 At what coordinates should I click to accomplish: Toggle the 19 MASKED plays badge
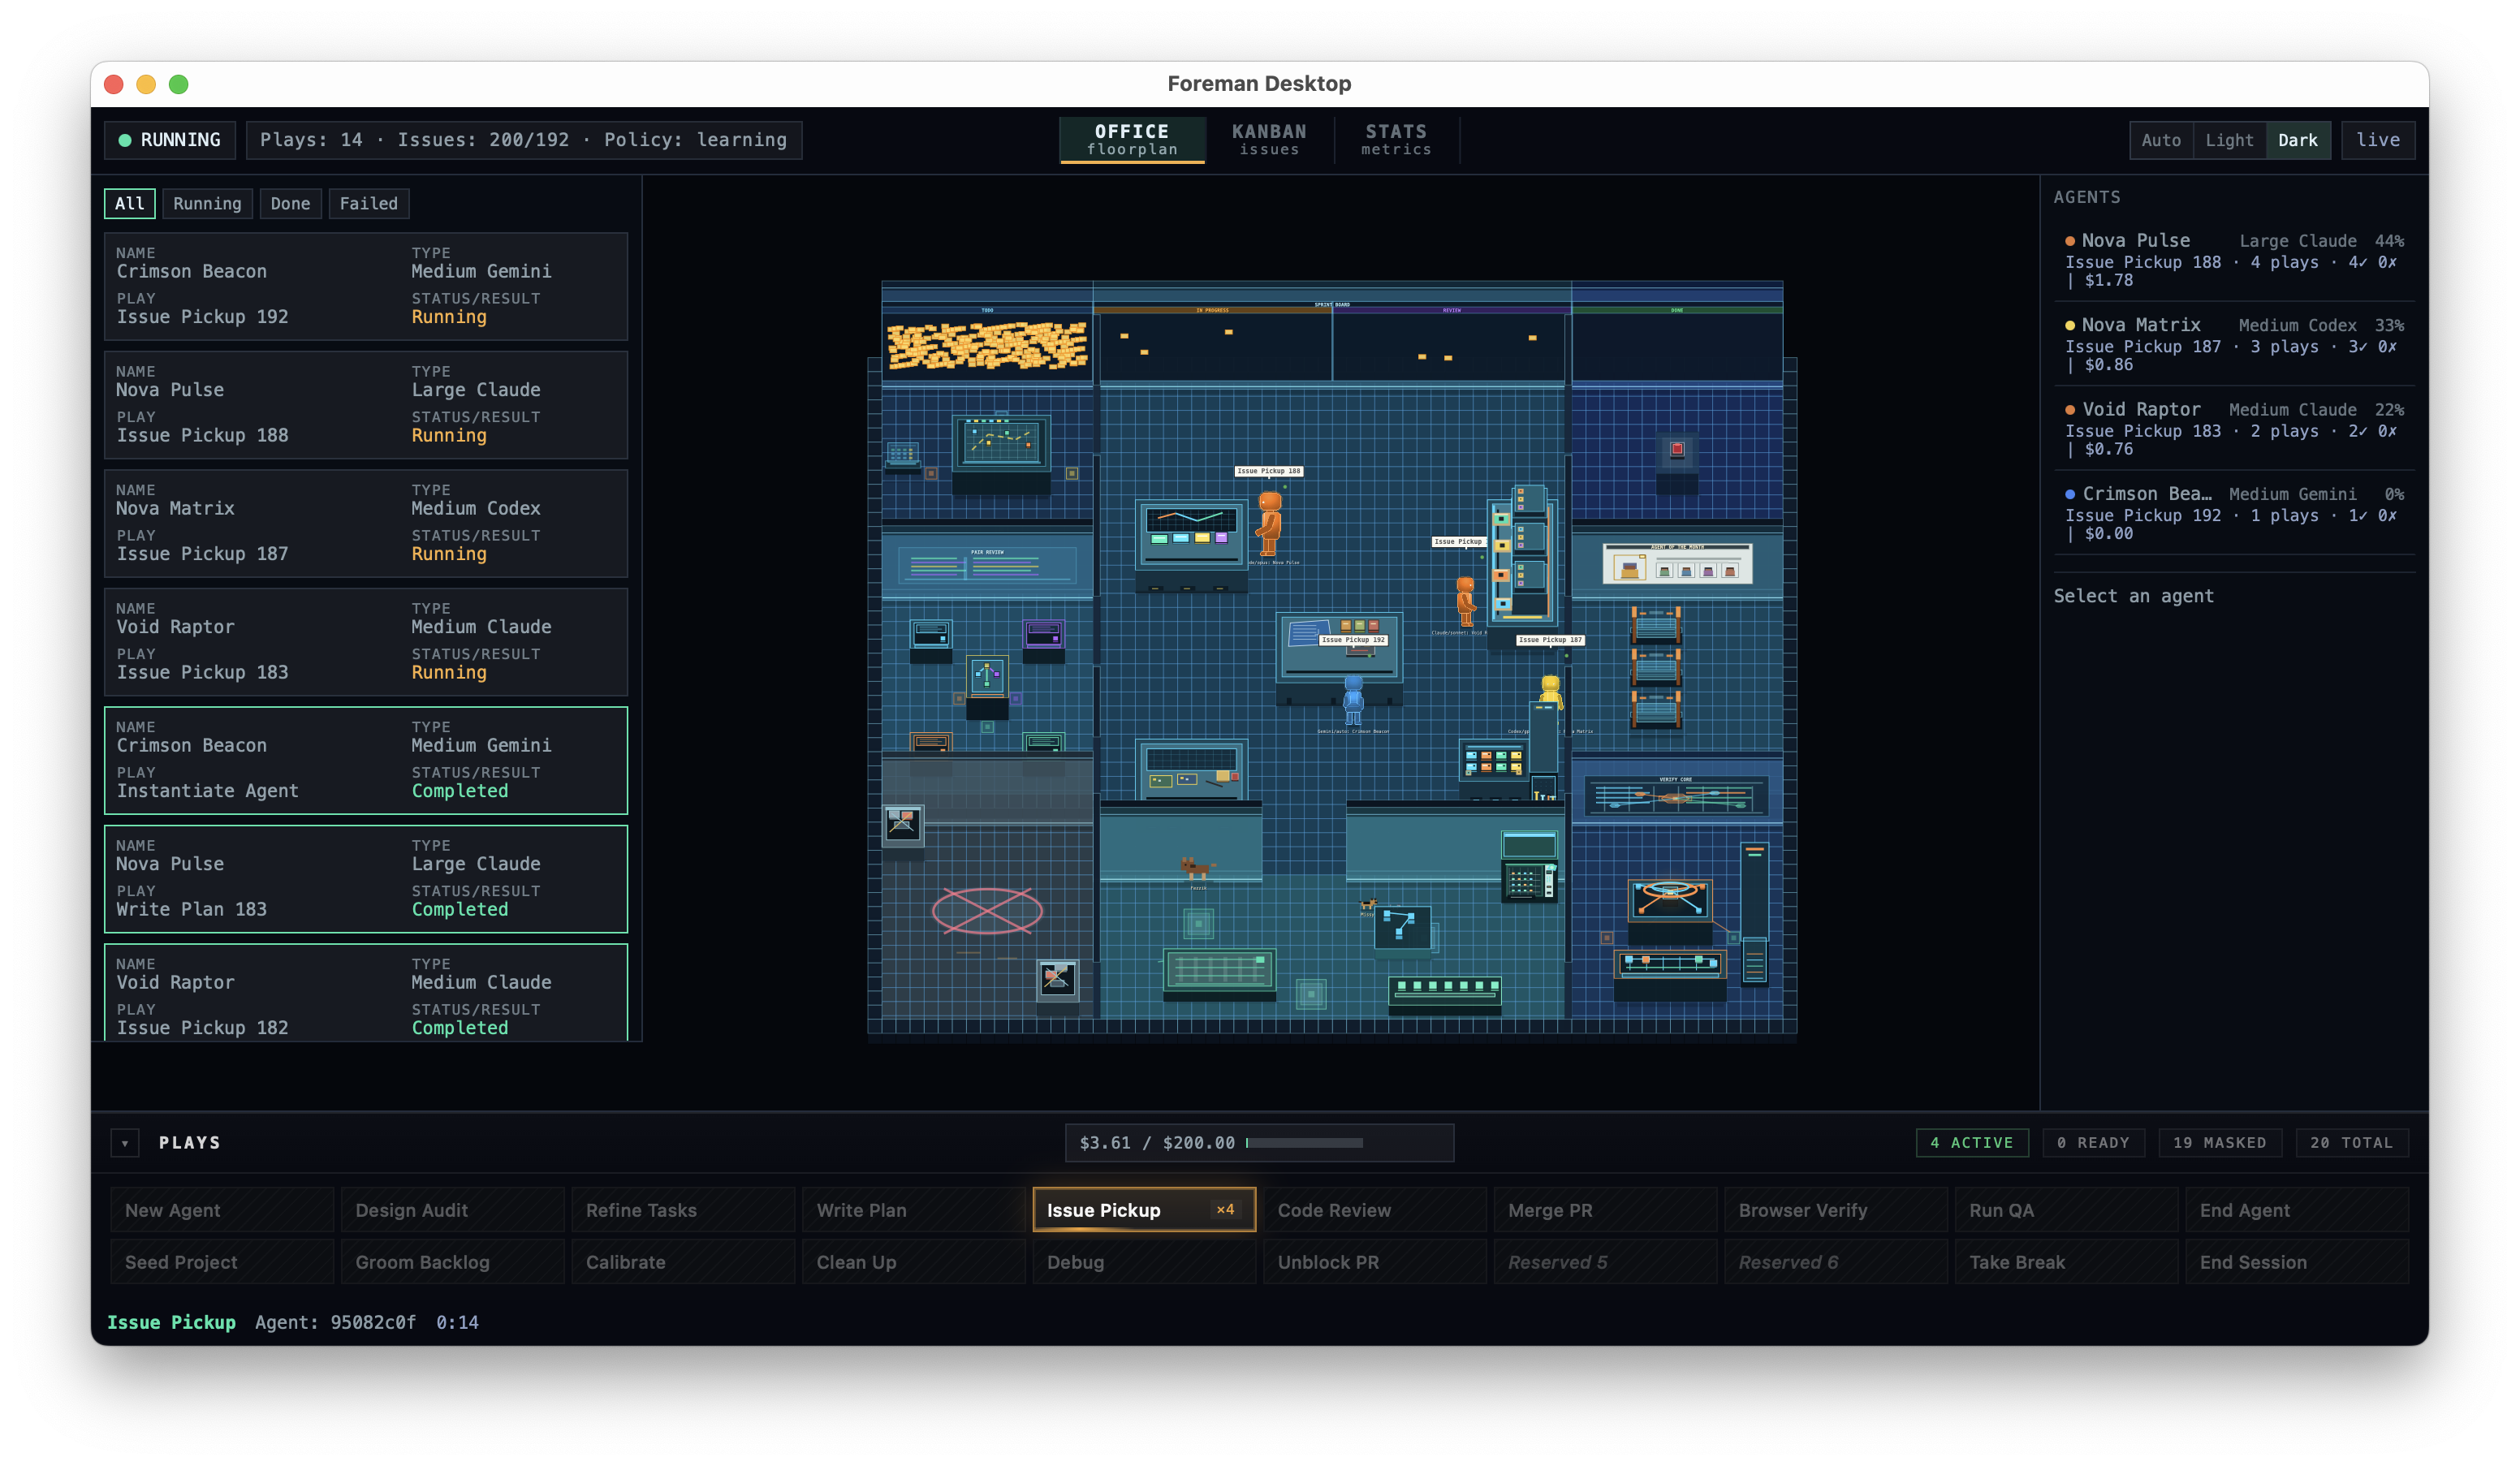[2219, 1142]
